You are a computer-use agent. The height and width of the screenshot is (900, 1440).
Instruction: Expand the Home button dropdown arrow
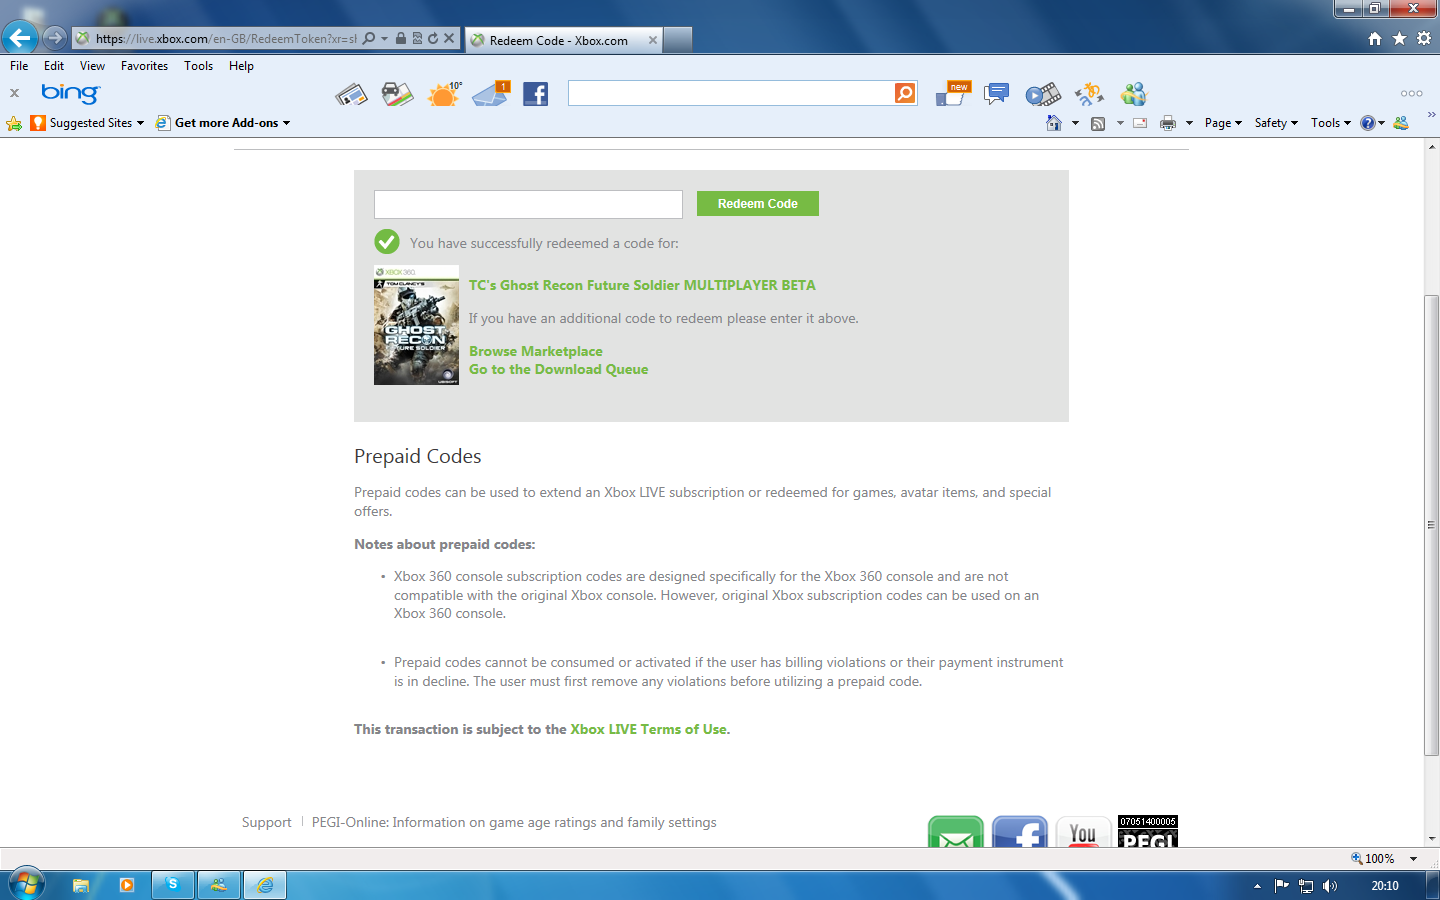click(1075, 123)
